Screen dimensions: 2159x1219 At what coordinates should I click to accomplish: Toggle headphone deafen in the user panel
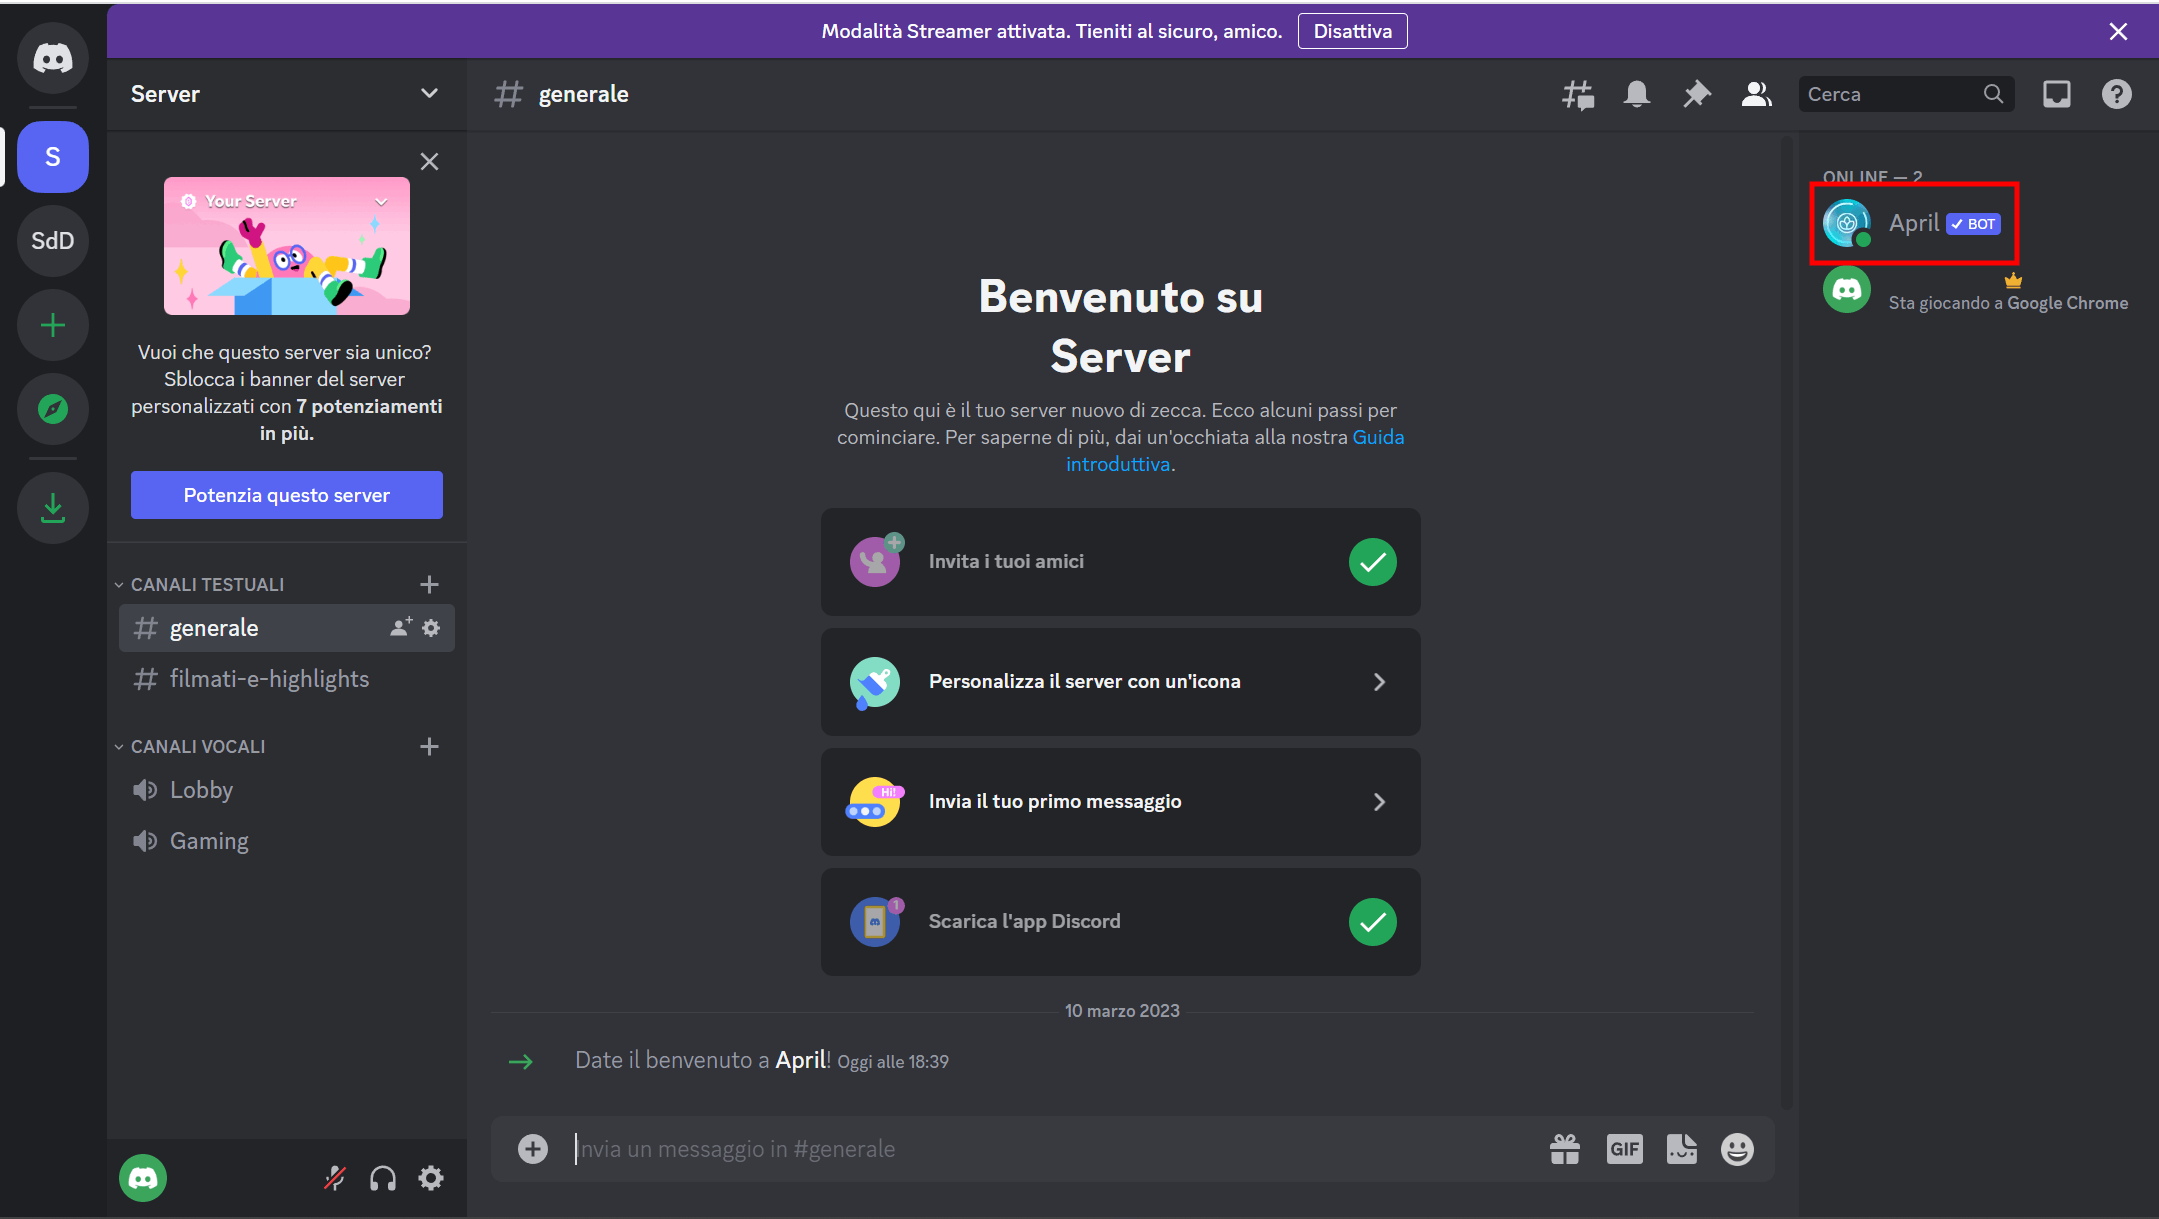383,1178
